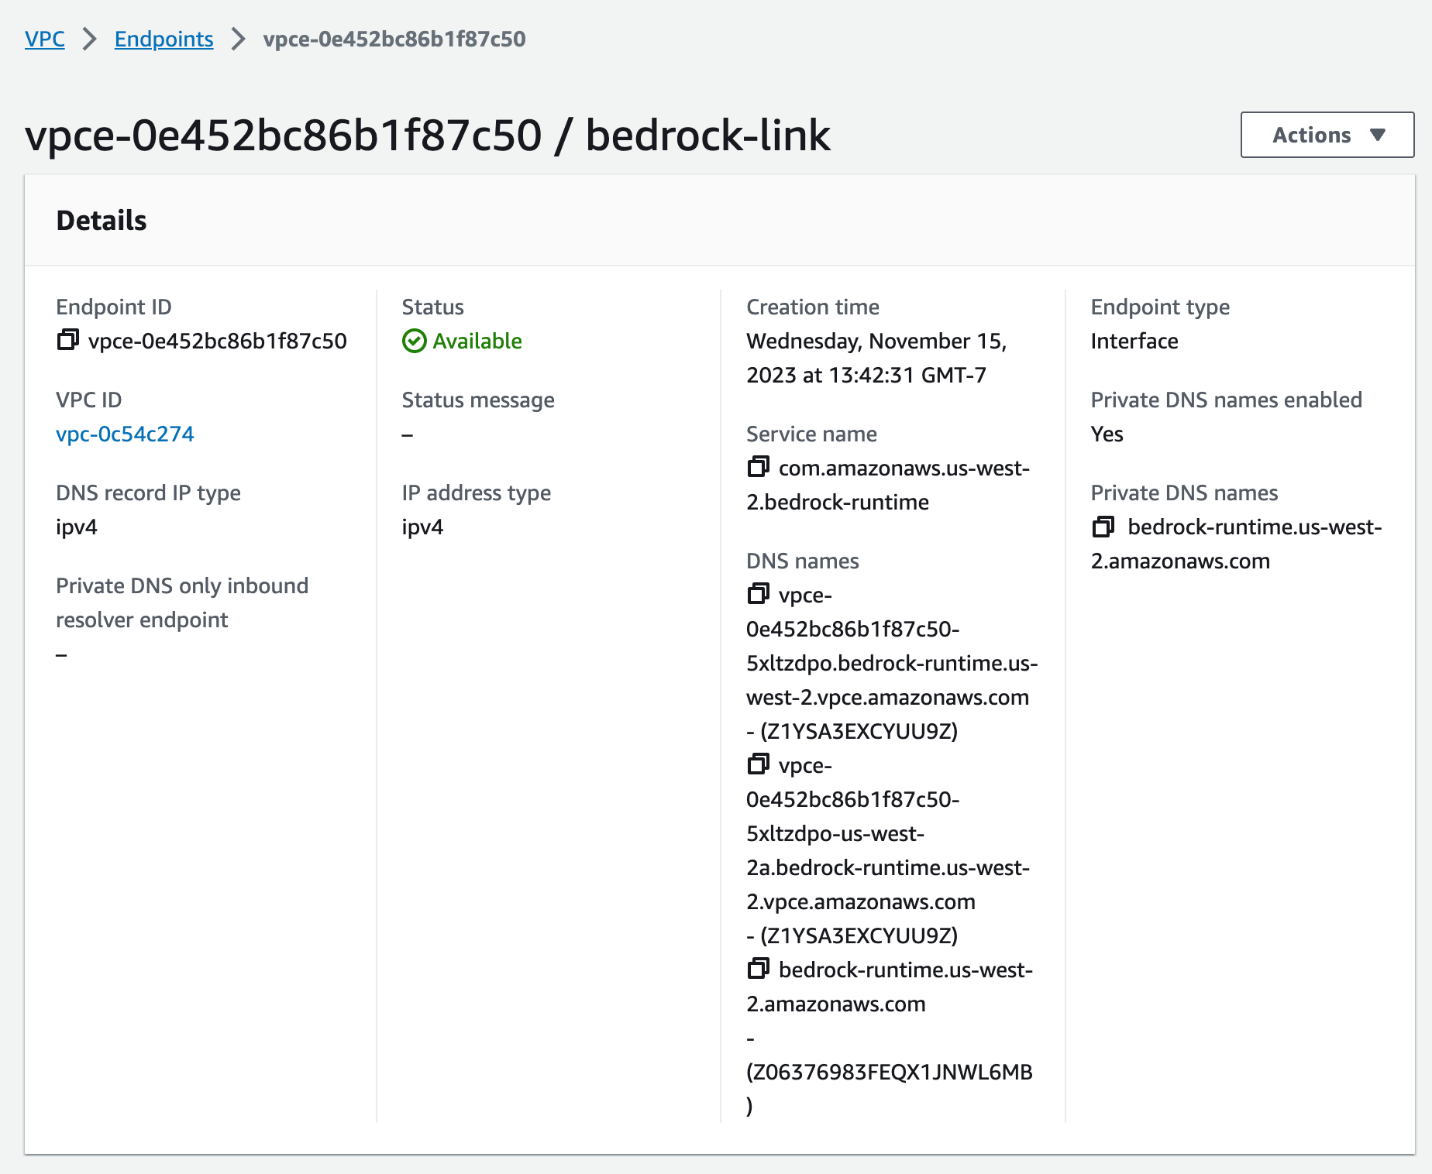Navigate to VPC via breadcrumb

pyautogui.click(x=44, y=39)
